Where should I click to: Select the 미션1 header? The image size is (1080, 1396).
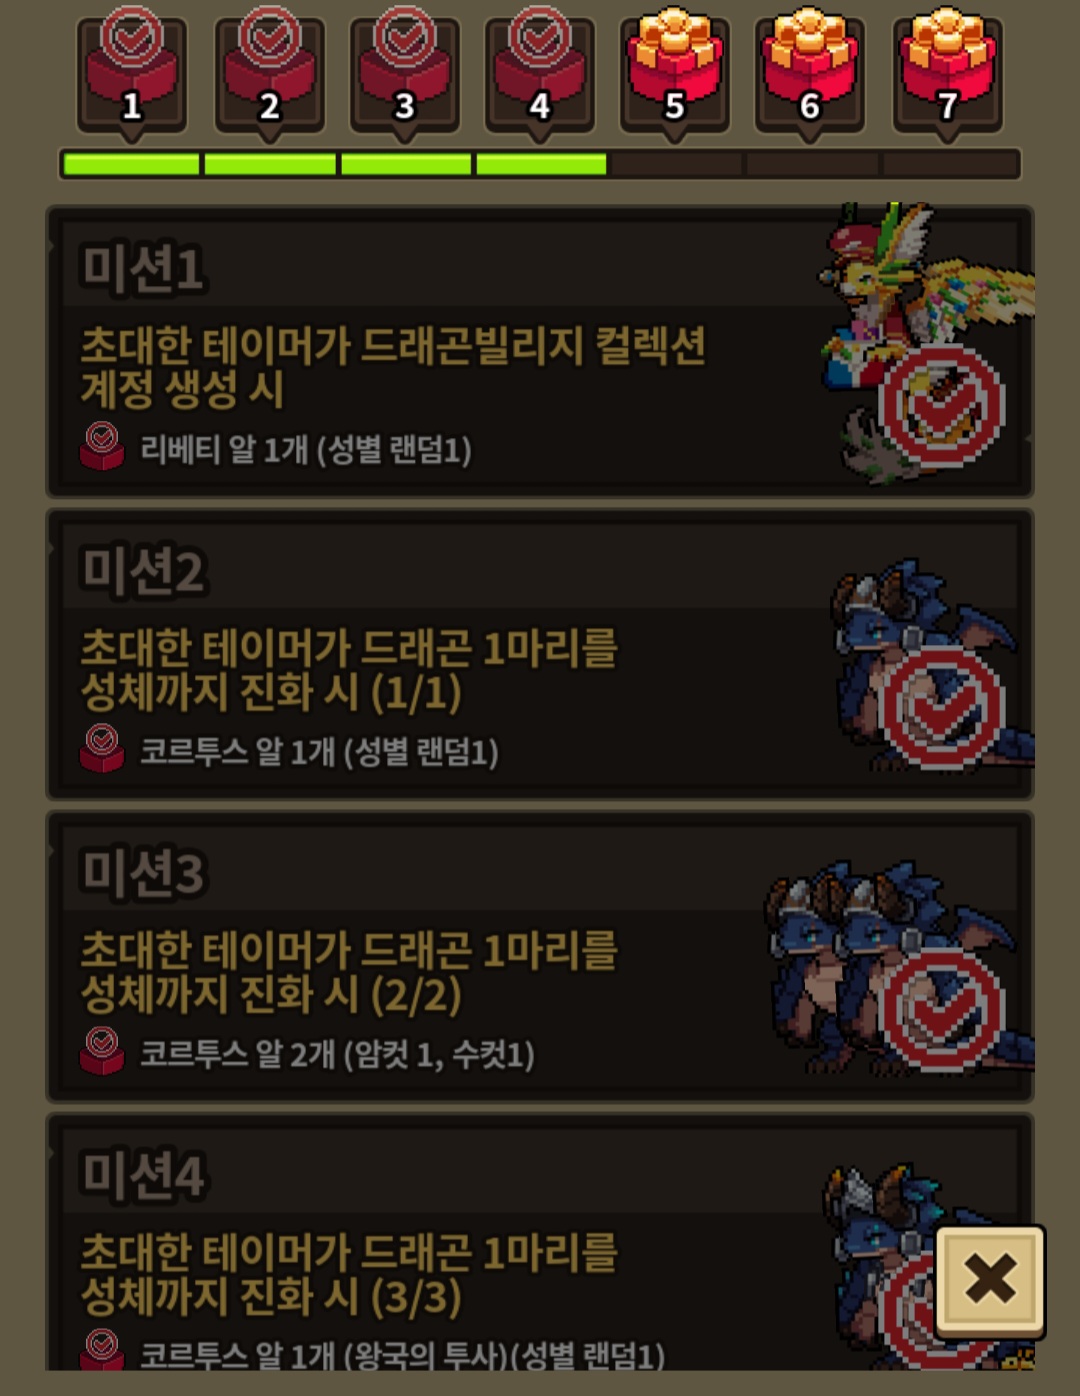(x=143, y=268)
